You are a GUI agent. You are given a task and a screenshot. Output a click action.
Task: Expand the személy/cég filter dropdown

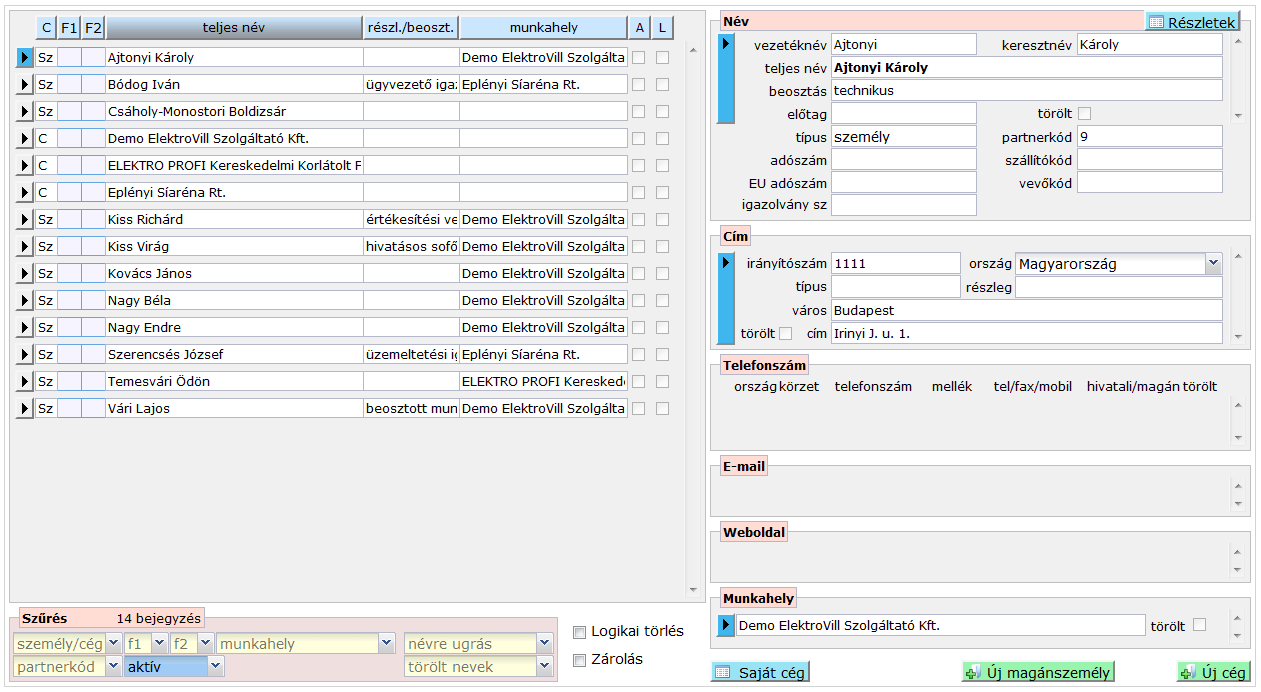coord(113,643)
